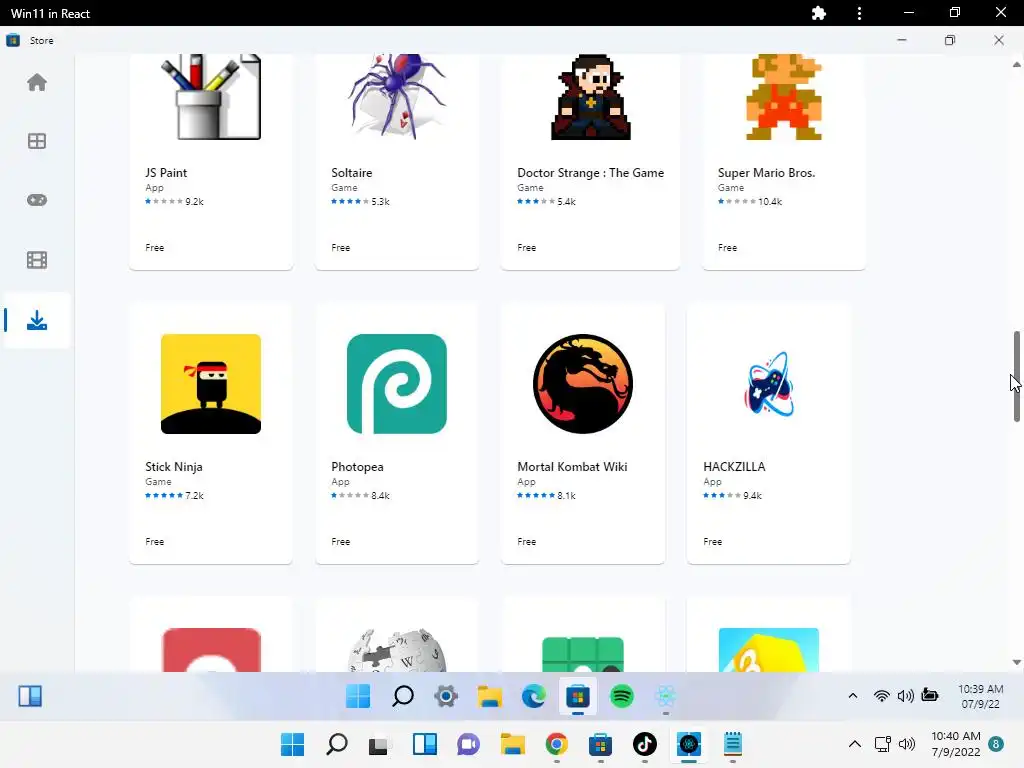Open the Movies section film icon
This screenshot has height=768, width=1024.
(x=37, y=260)
